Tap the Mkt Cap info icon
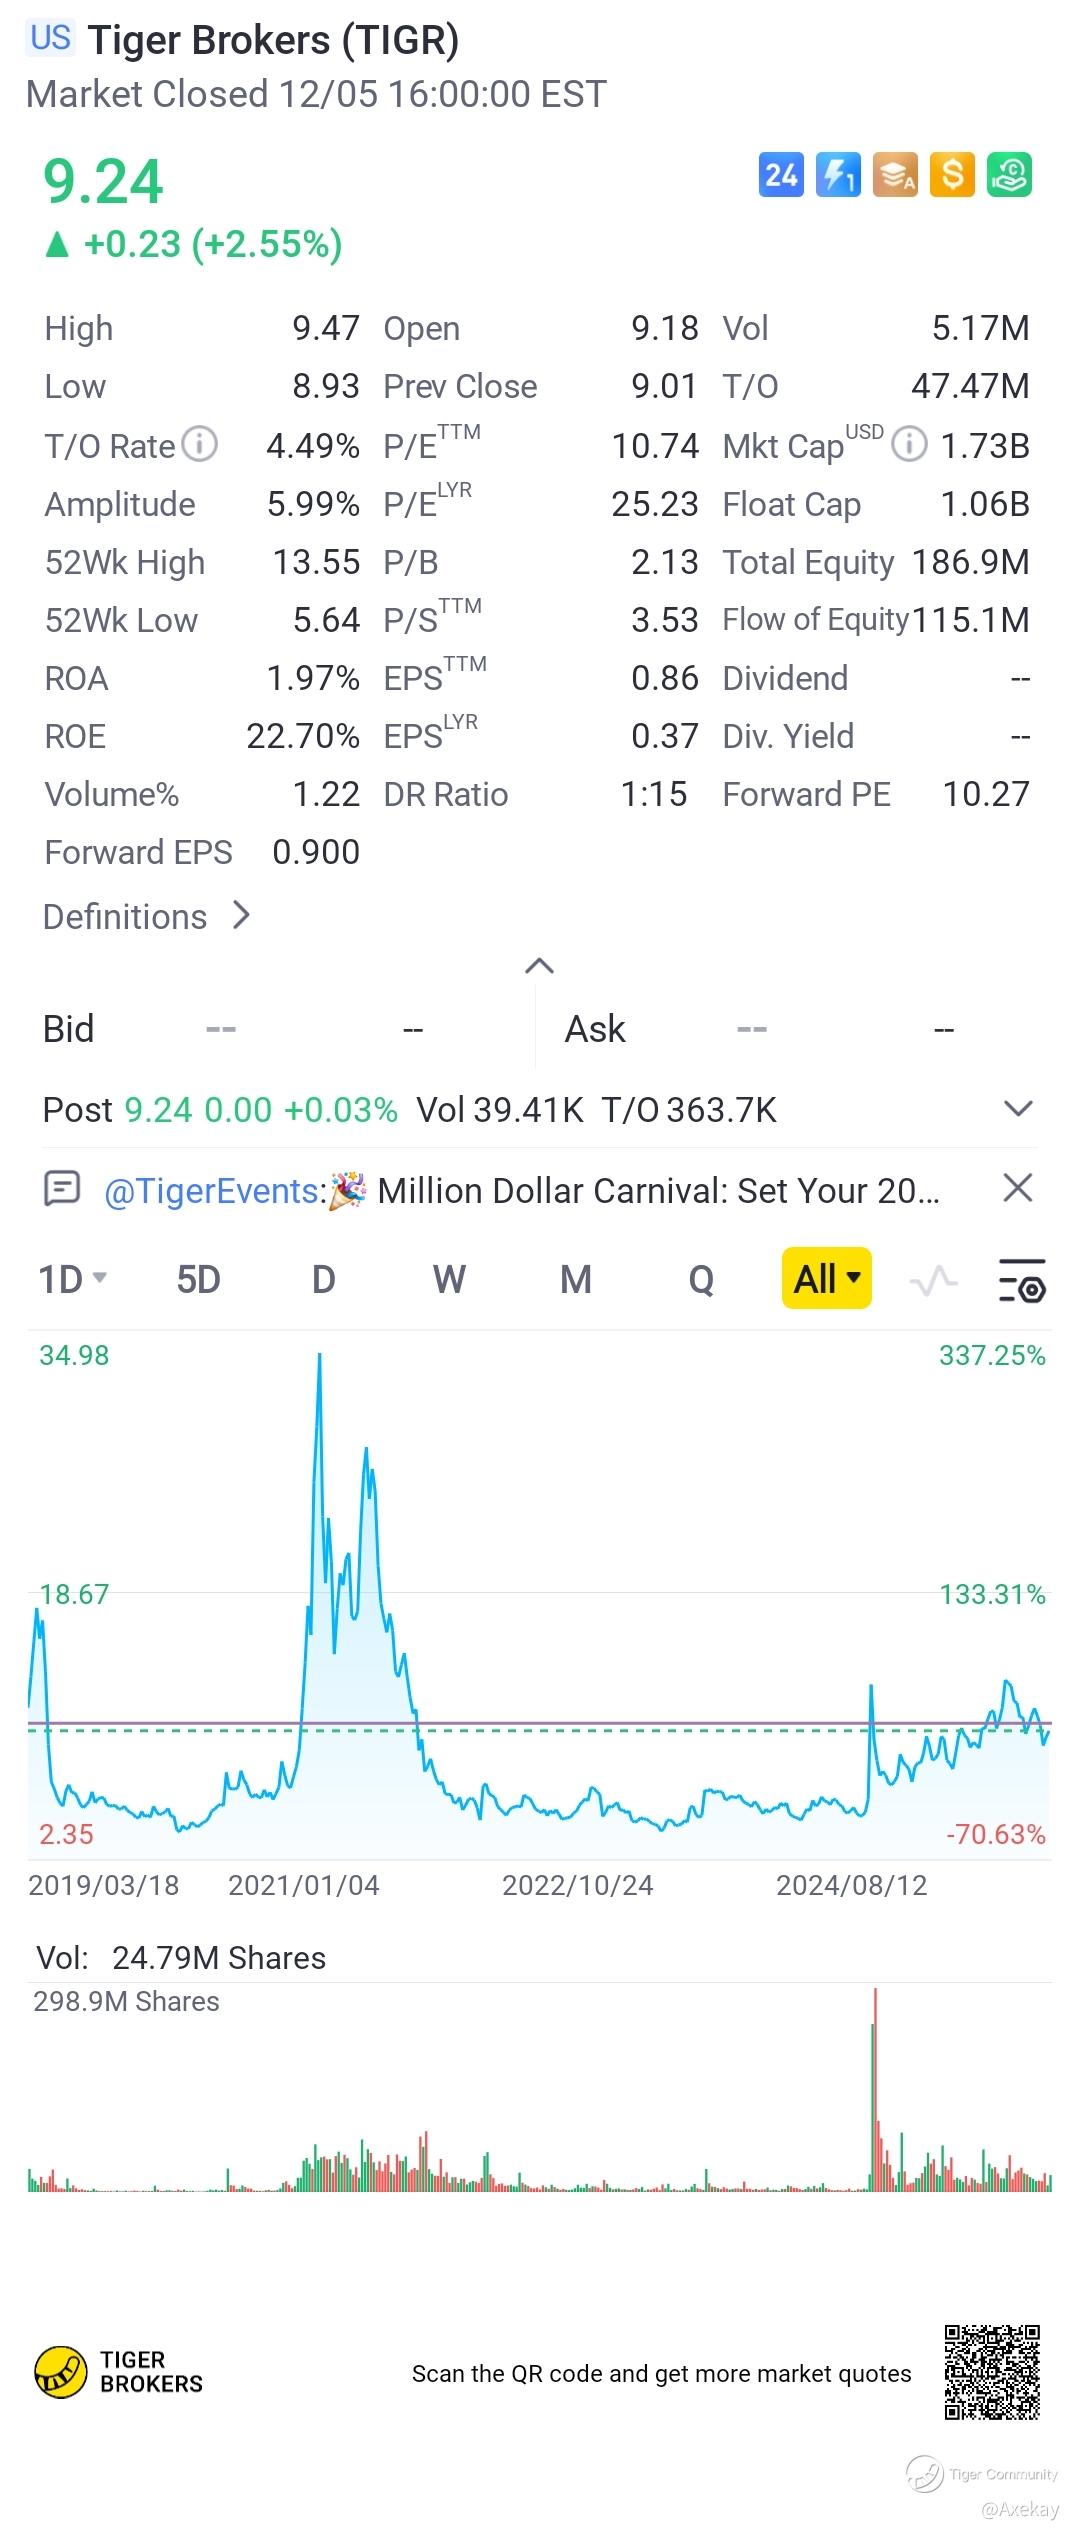The width and height of the screenshot is (1080, 2534). 908,444
